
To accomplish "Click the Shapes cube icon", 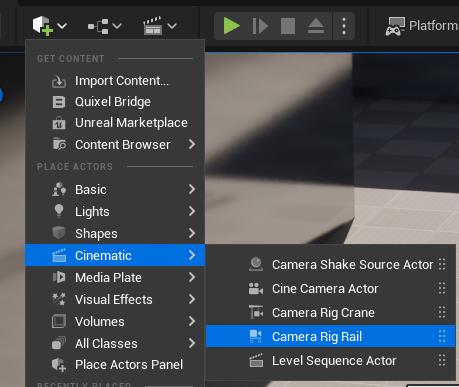I will (x=59, y=233).
